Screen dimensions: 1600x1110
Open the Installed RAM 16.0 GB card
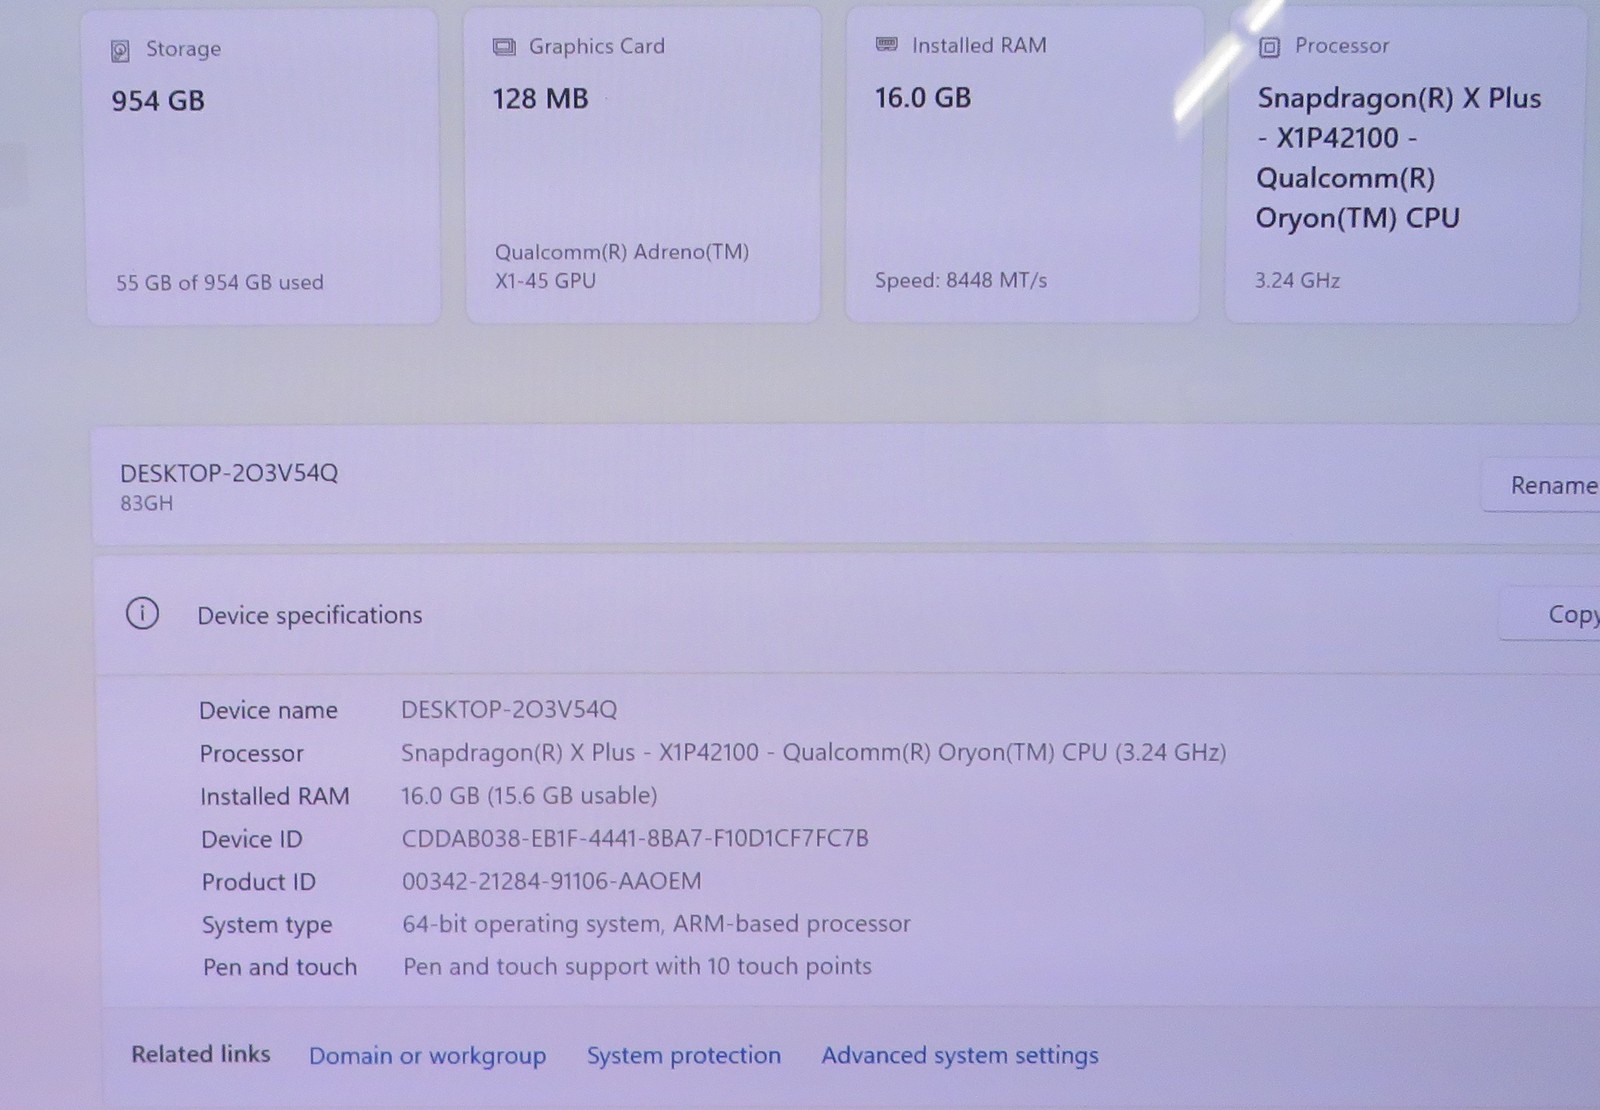point(1022,164)
